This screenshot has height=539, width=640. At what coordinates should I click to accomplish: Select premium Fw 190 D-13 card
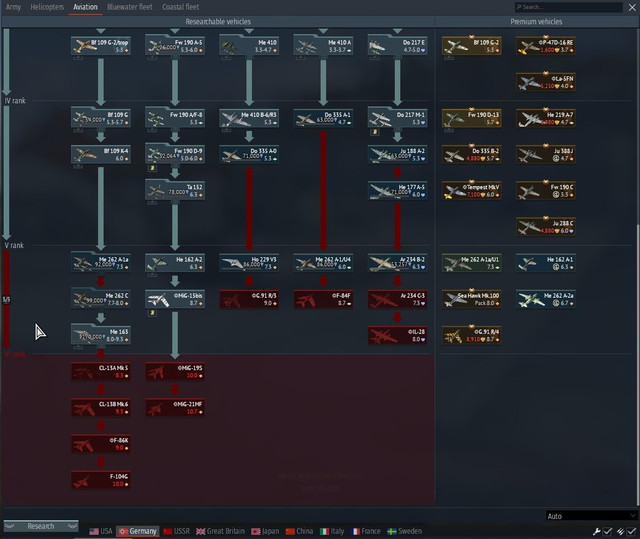pyautogui.click(x=471, y=118)
